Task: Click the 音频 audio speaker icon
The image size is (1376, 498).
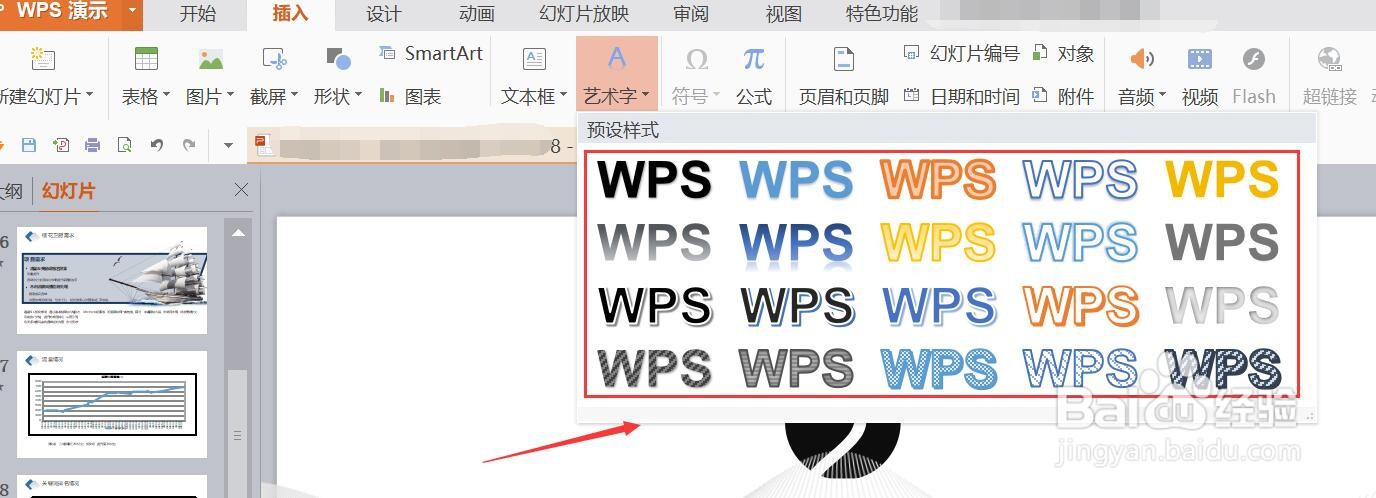Action: (x=1142, y=59)
